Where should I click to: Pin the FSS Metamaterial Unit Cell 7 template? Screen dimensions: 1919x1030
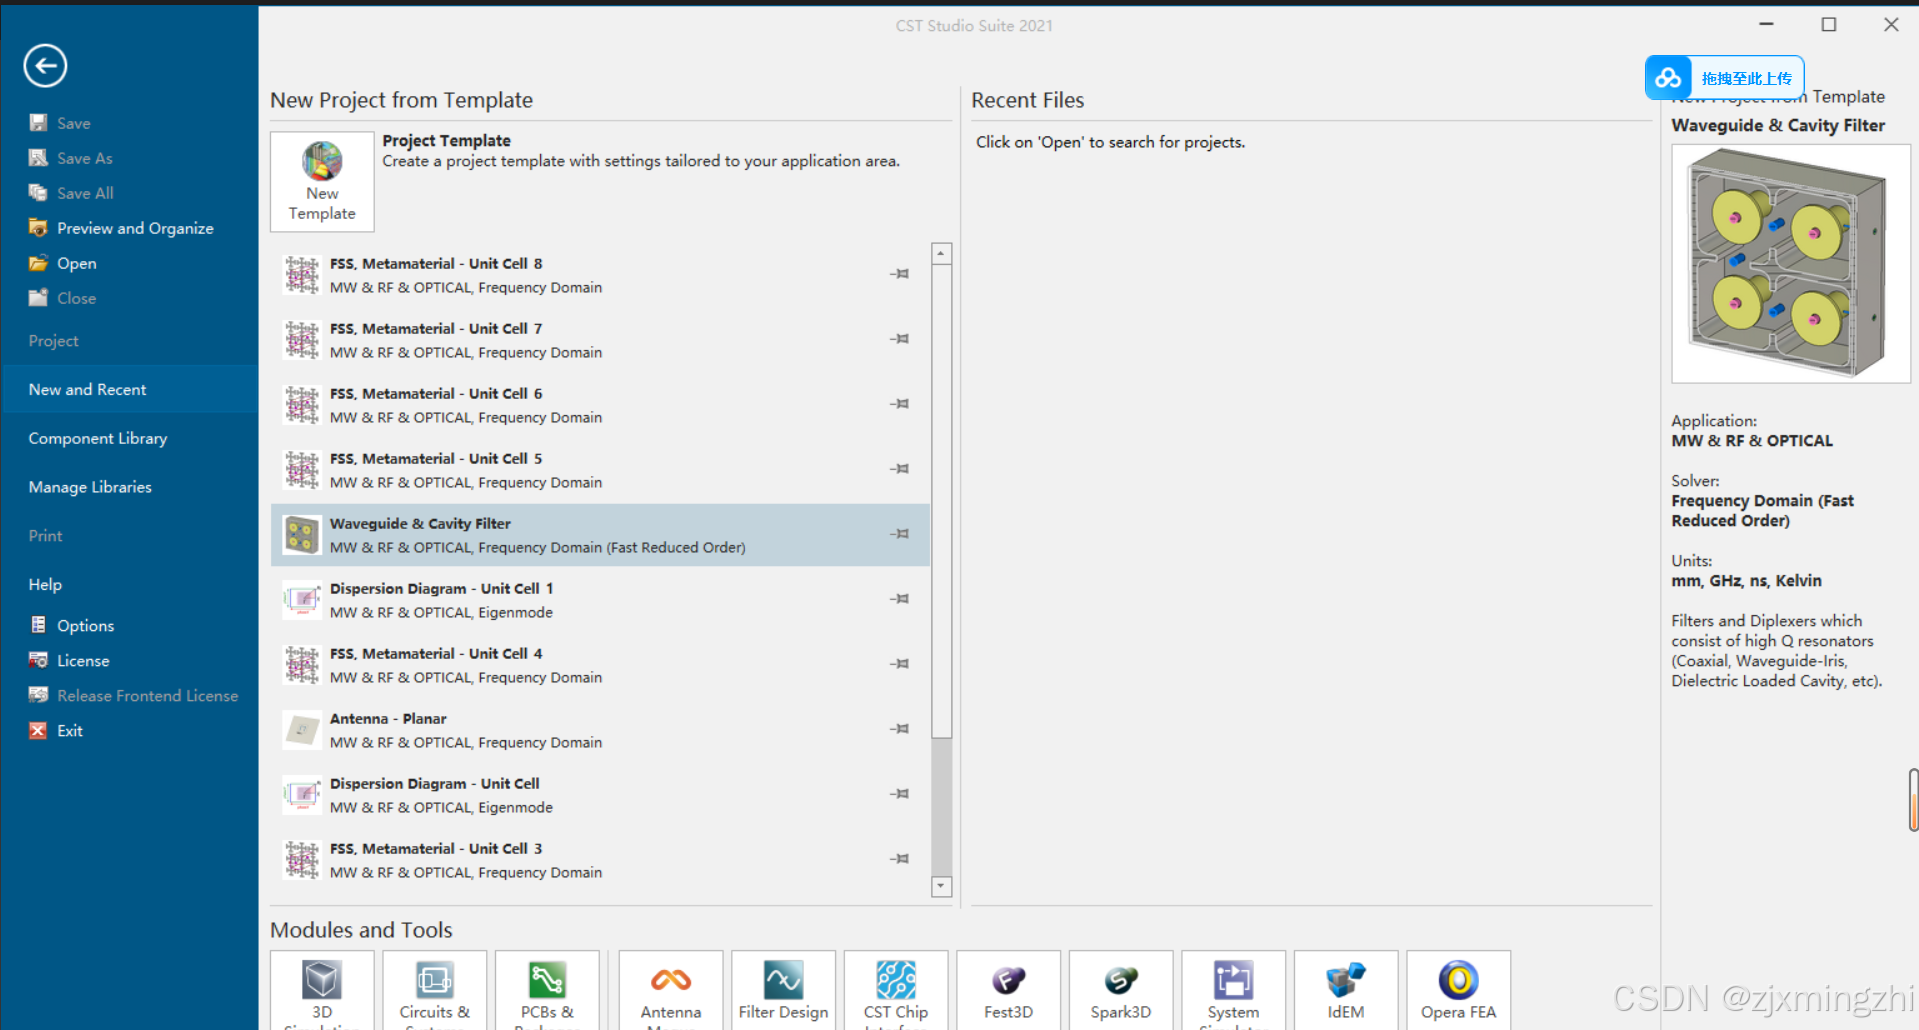900,339
